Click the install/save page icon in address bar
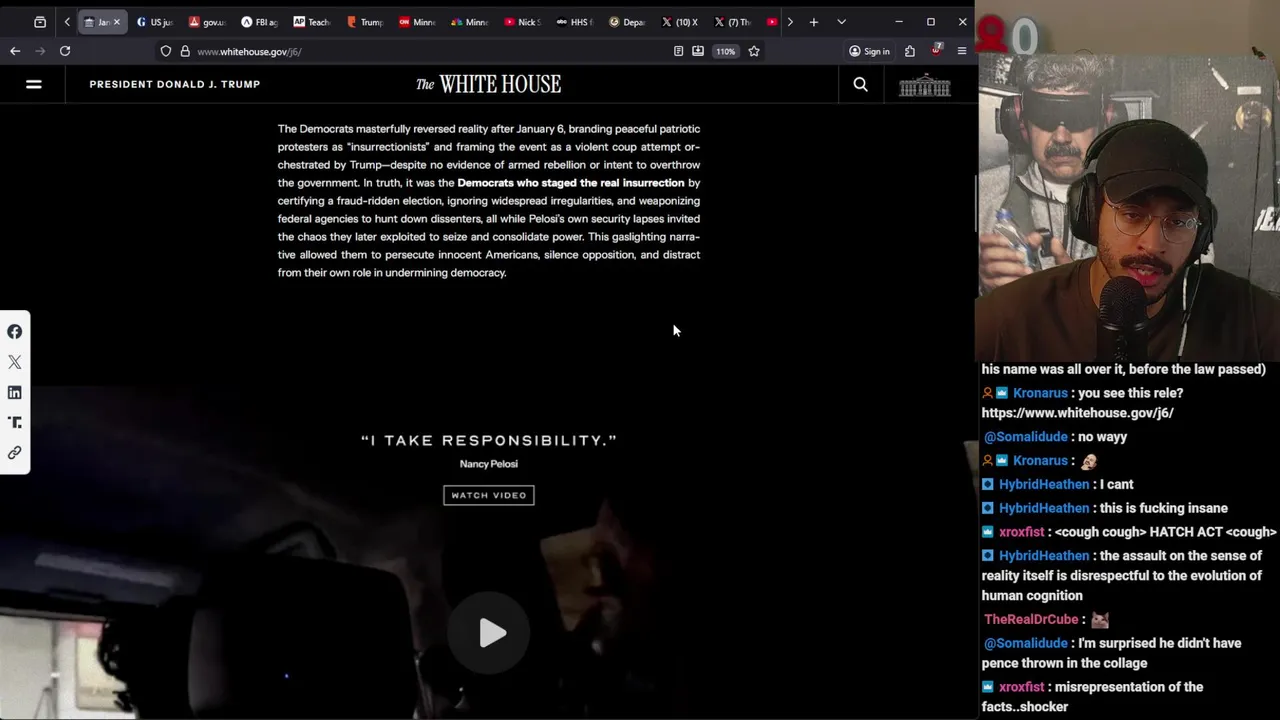 point(698,51)
